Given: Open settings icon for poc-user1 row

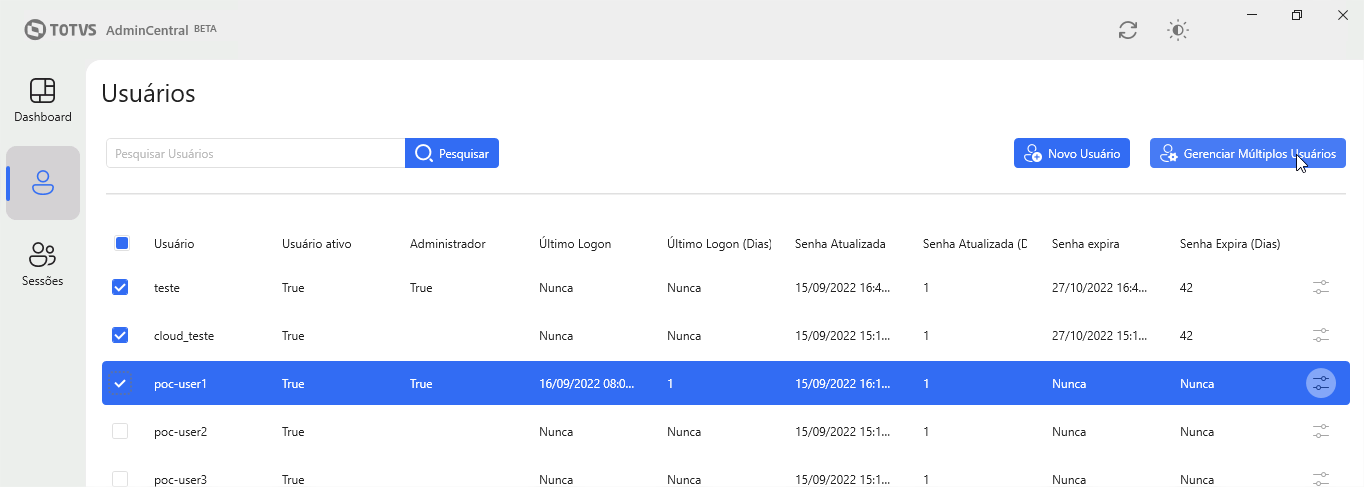Looking at the screenshot, I should (x=1321, y=383).
